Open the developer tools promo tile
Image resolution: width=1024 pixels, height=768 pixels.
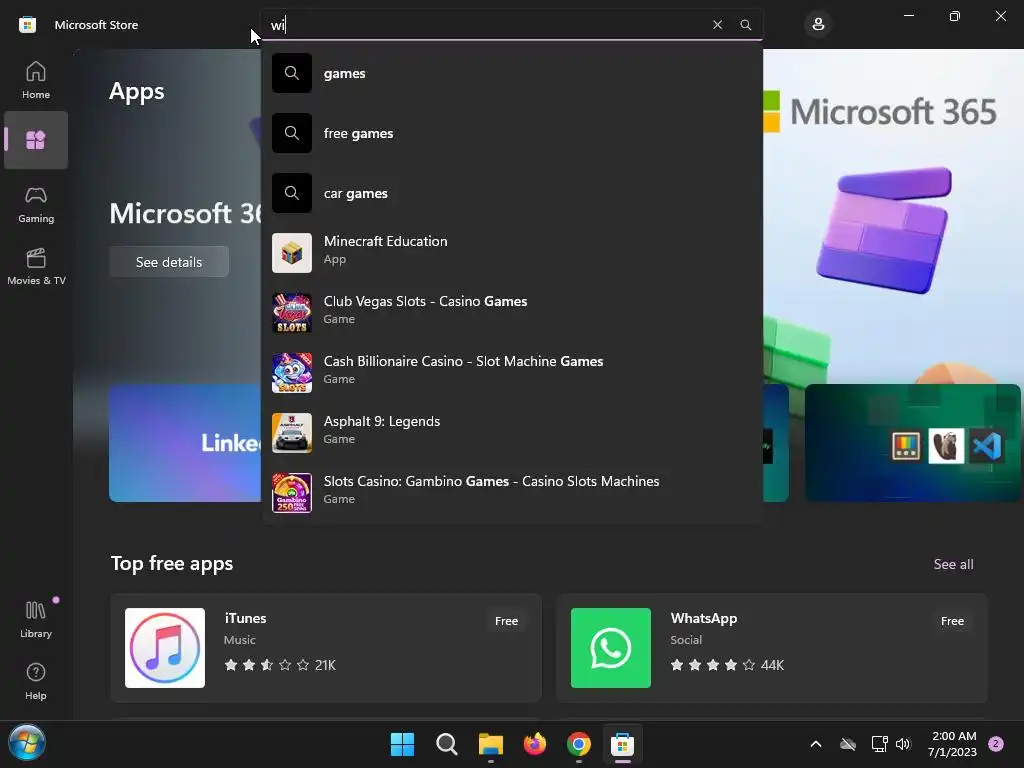(x=912, y=443)
